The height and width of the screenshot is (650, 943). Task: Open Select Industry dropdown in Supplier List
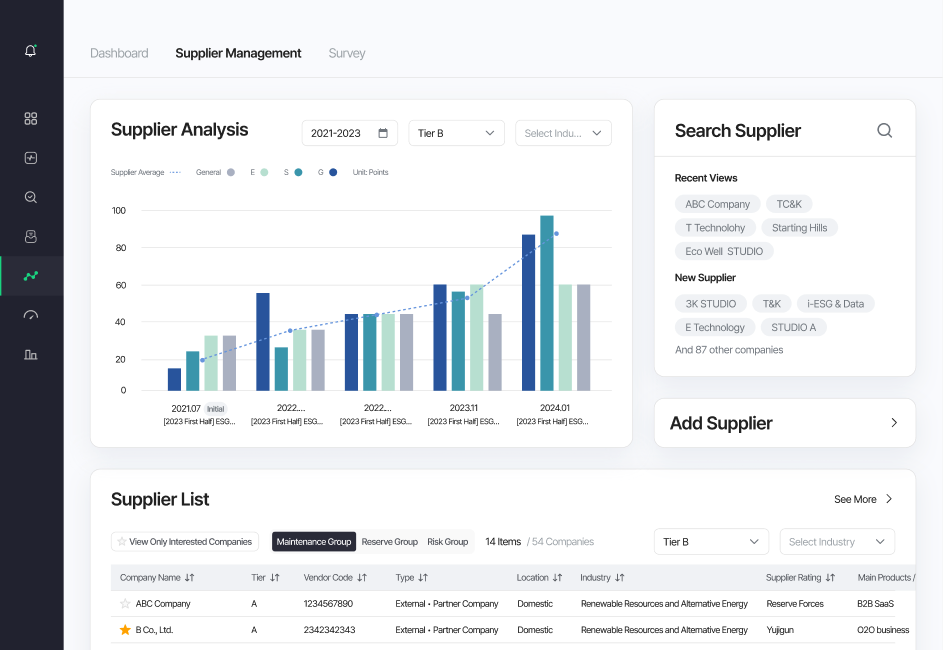(837, 542)
